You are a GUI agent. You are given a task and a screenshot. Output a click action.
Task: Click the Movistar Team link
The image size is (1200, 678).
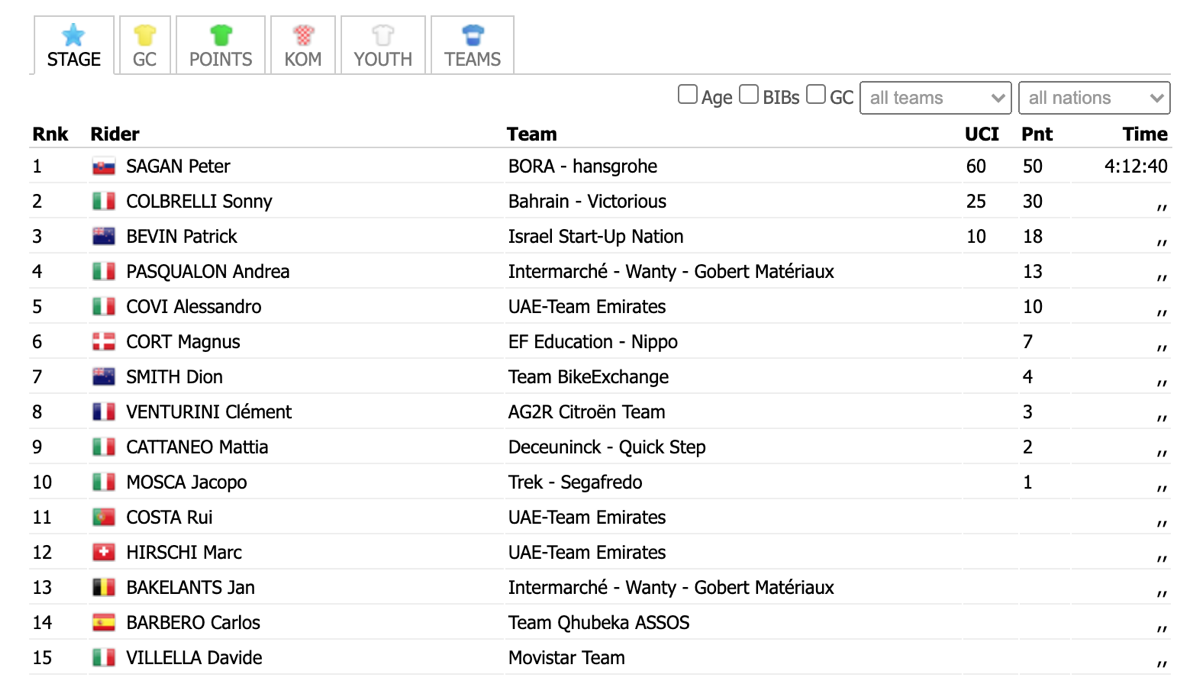point(566,657)
